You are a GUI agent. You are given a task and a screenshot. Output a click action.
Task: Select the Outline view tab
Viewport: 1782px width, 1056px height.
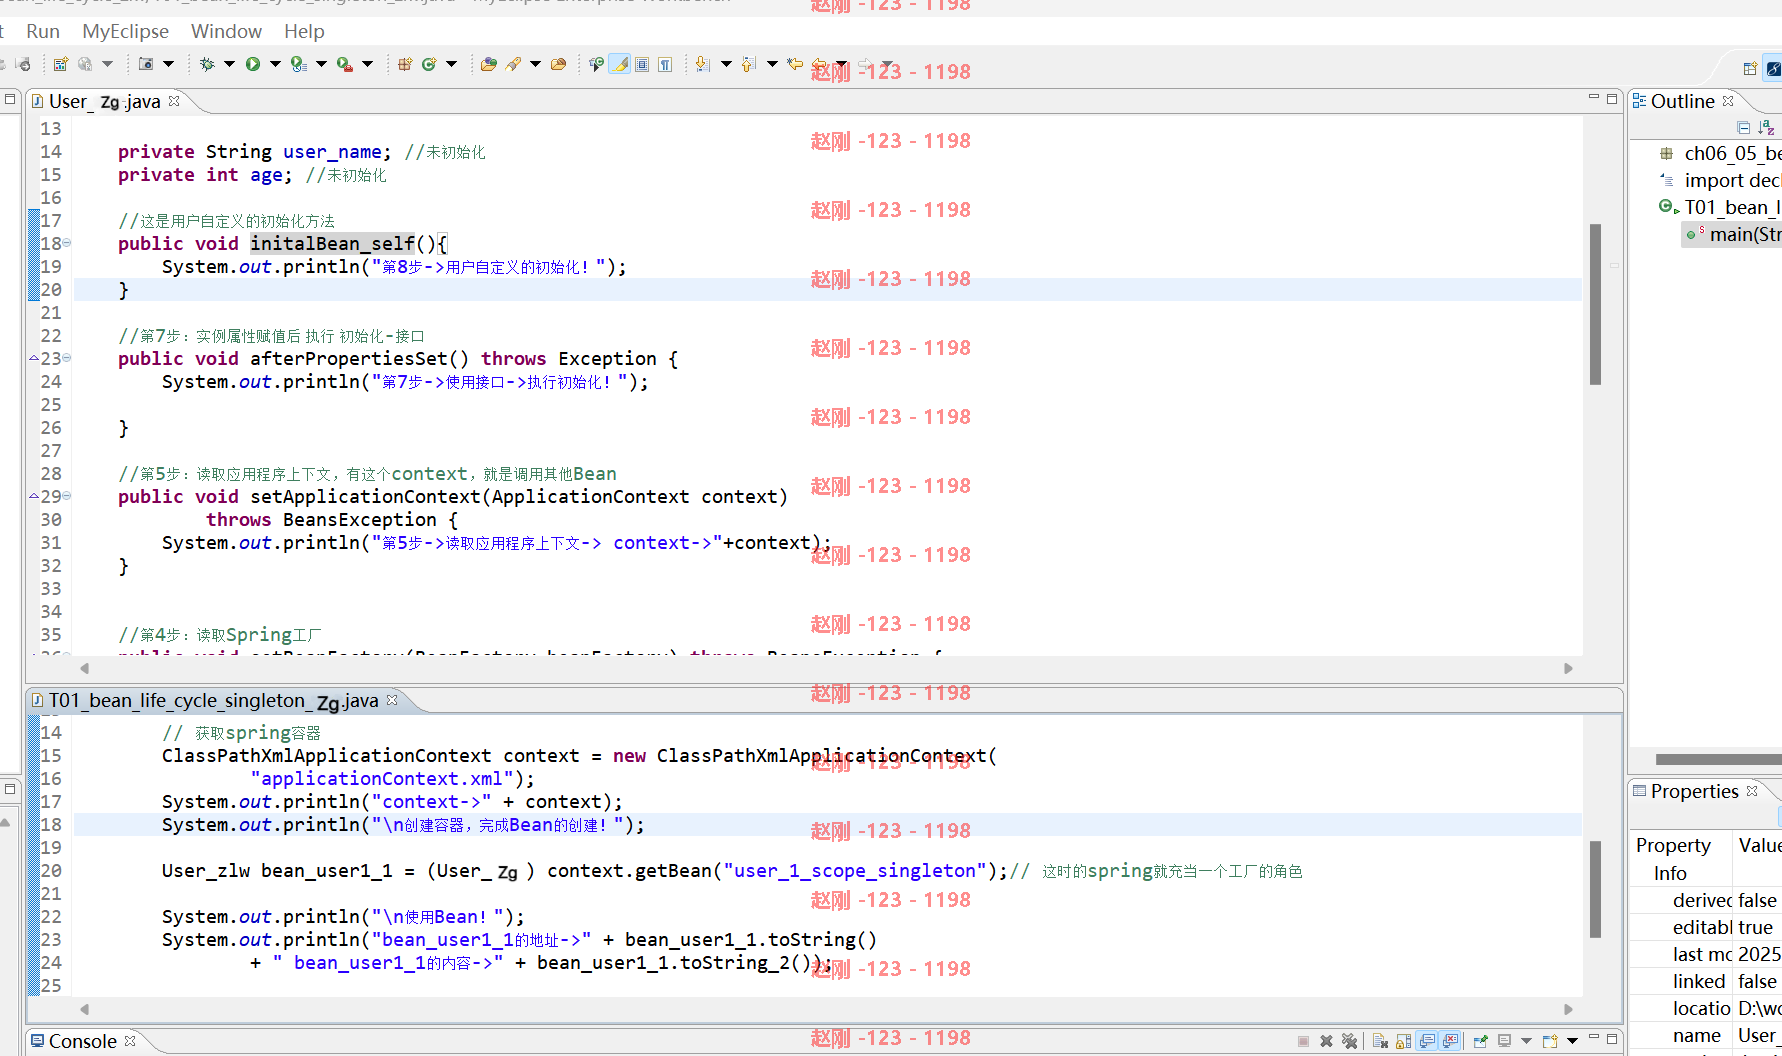[1682, 101]
